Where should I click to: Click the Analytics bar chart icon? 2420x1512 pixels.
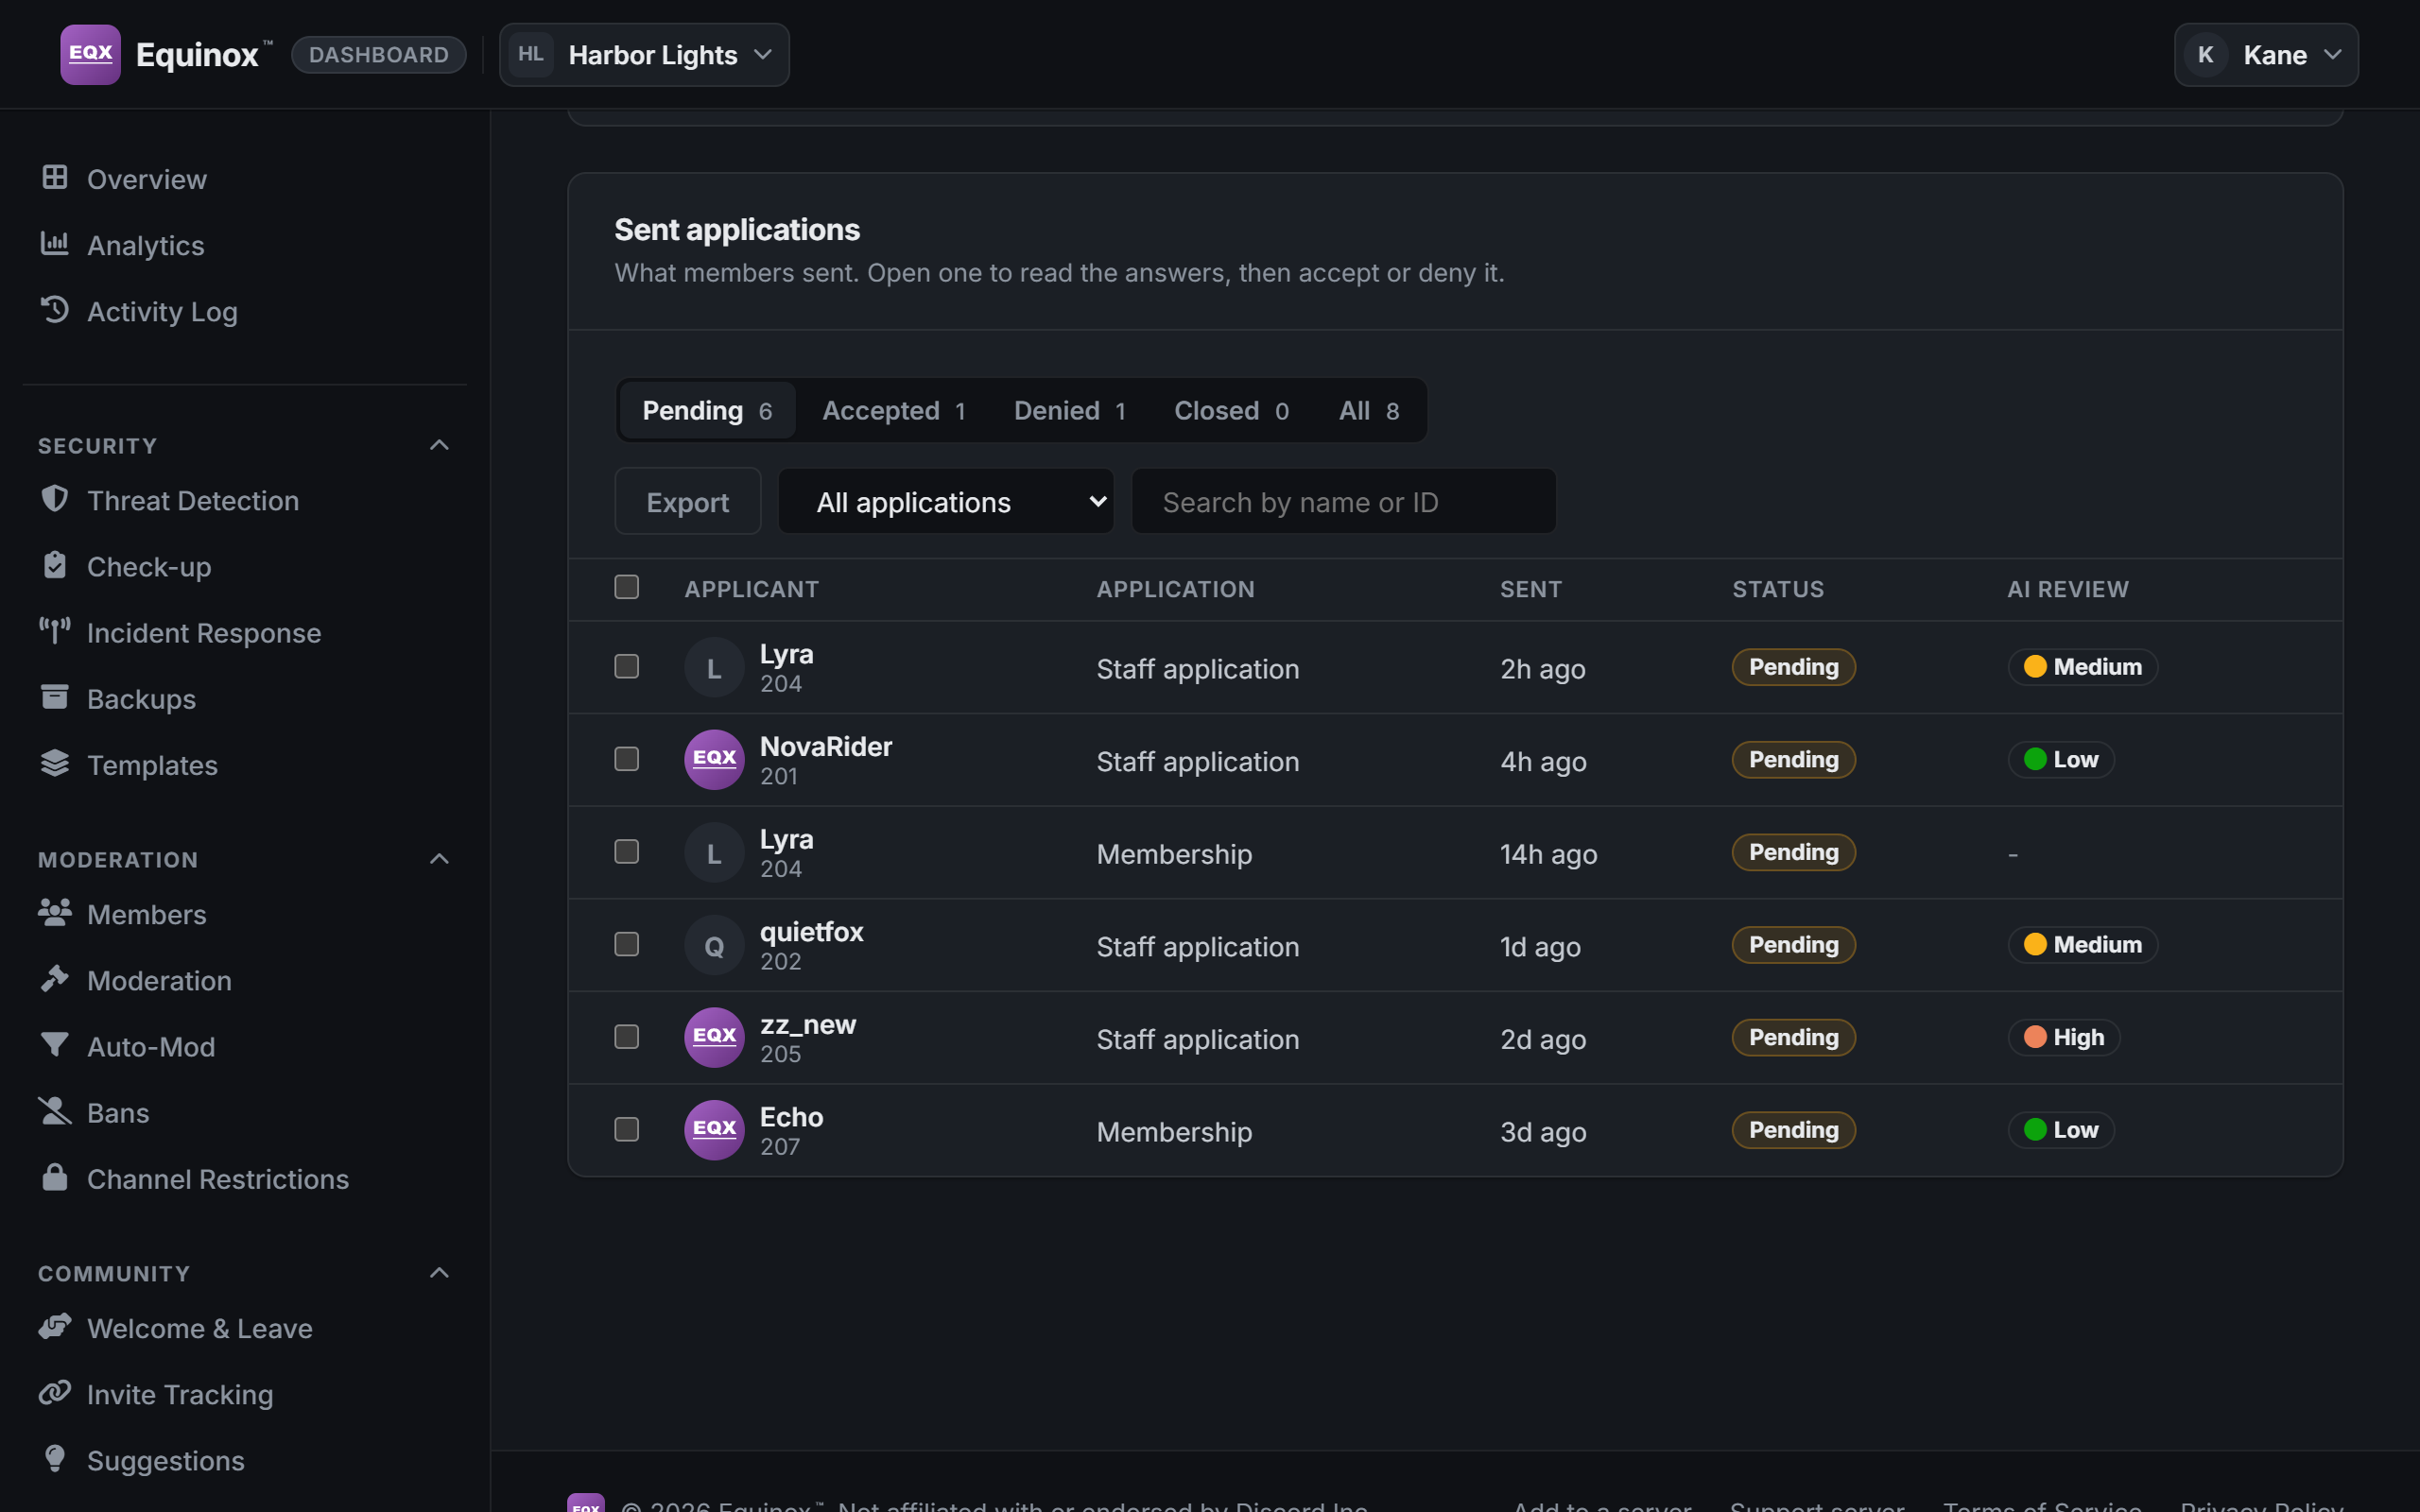click(55, 243)
